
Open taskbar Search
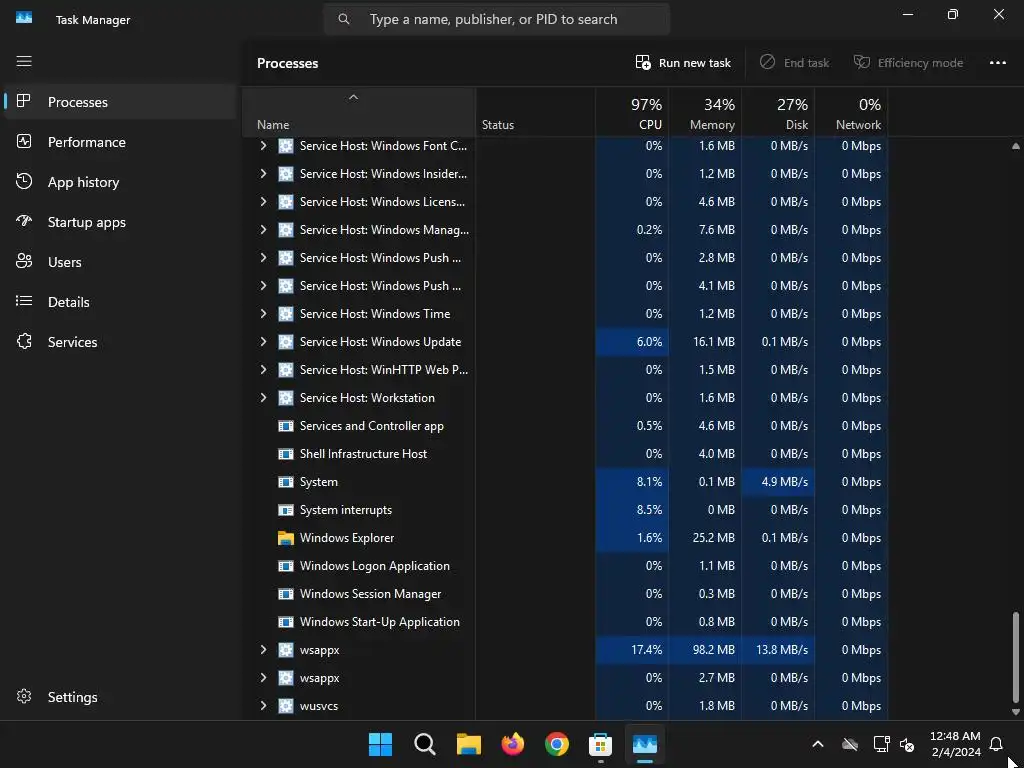[x=424, y=744]
